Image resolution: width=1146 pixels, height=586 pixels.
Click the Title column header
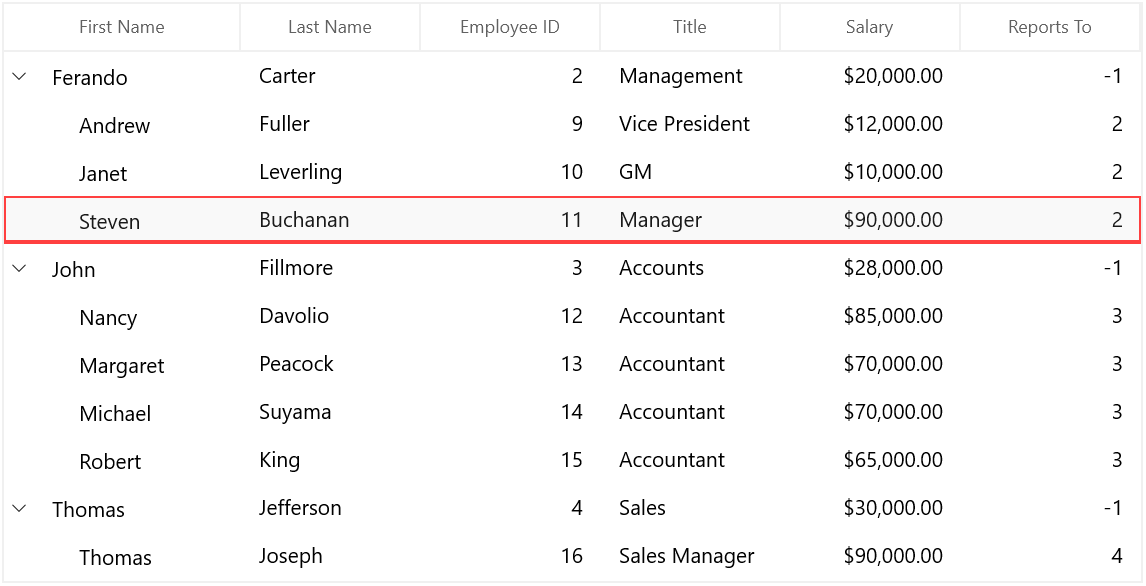point(689,27)
